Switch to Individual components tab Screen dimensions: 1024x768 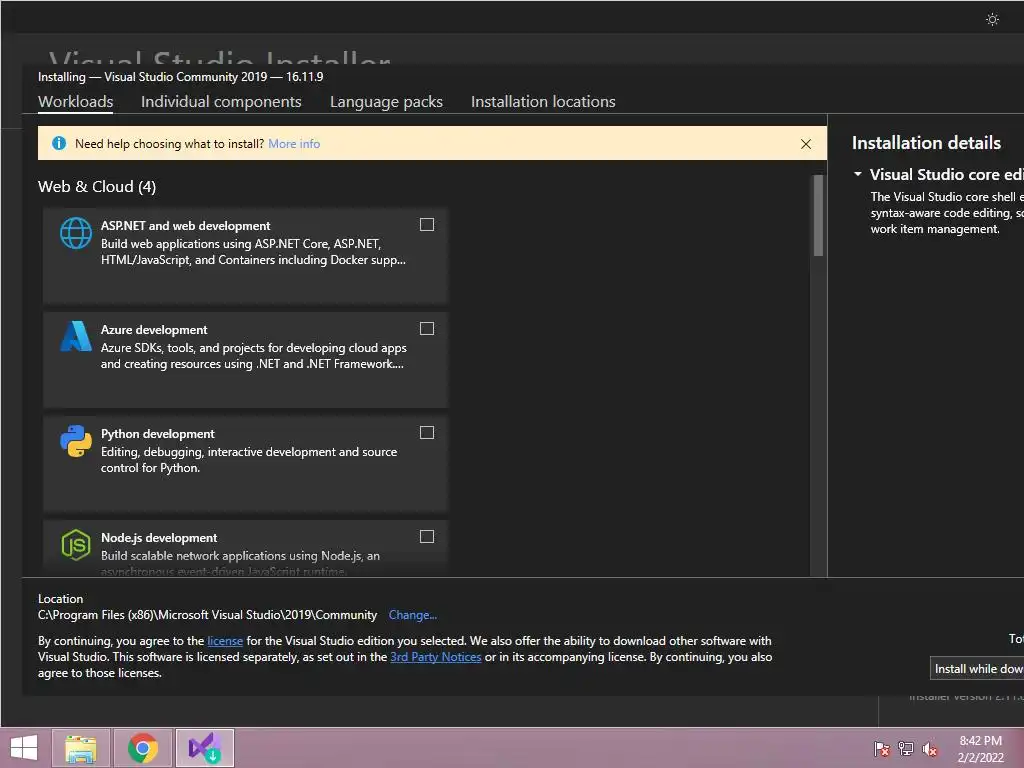click(221, 101)
